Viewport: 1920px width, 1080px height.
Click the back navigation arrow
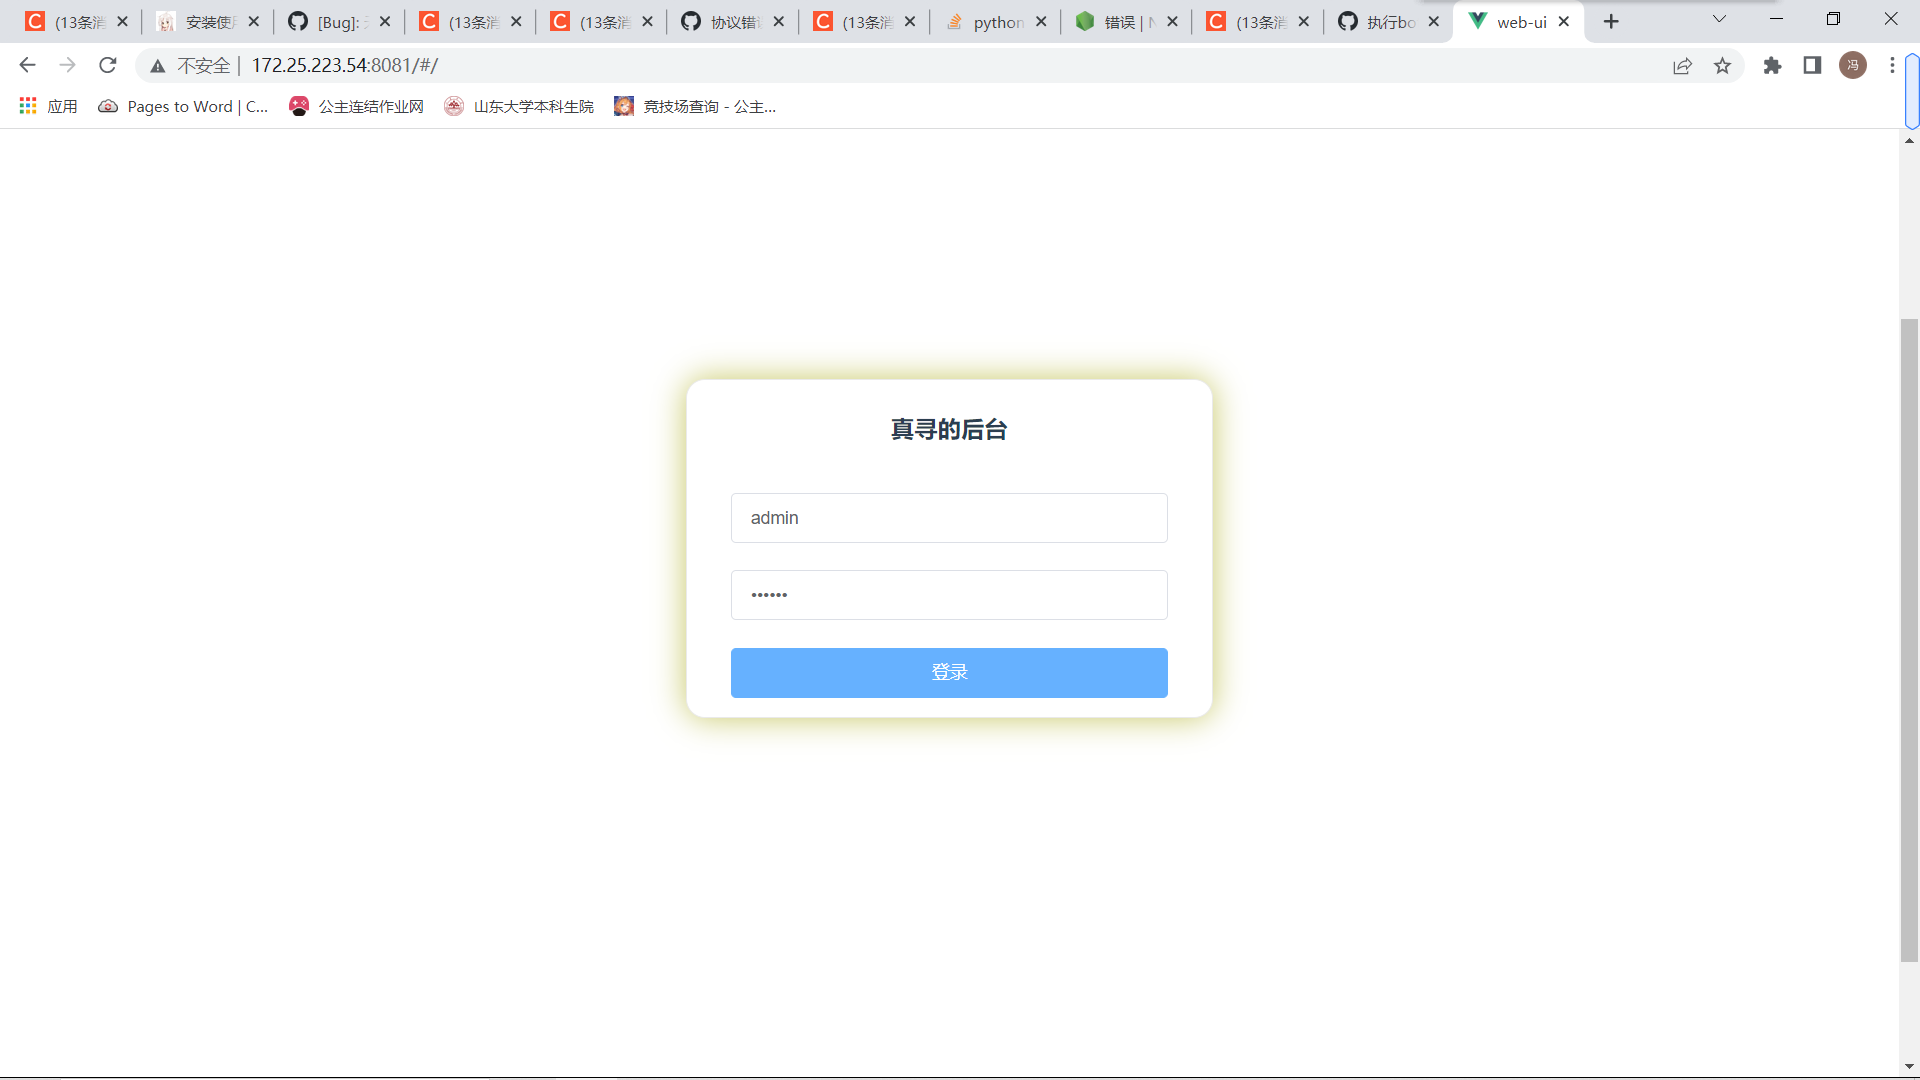point(27,65)
